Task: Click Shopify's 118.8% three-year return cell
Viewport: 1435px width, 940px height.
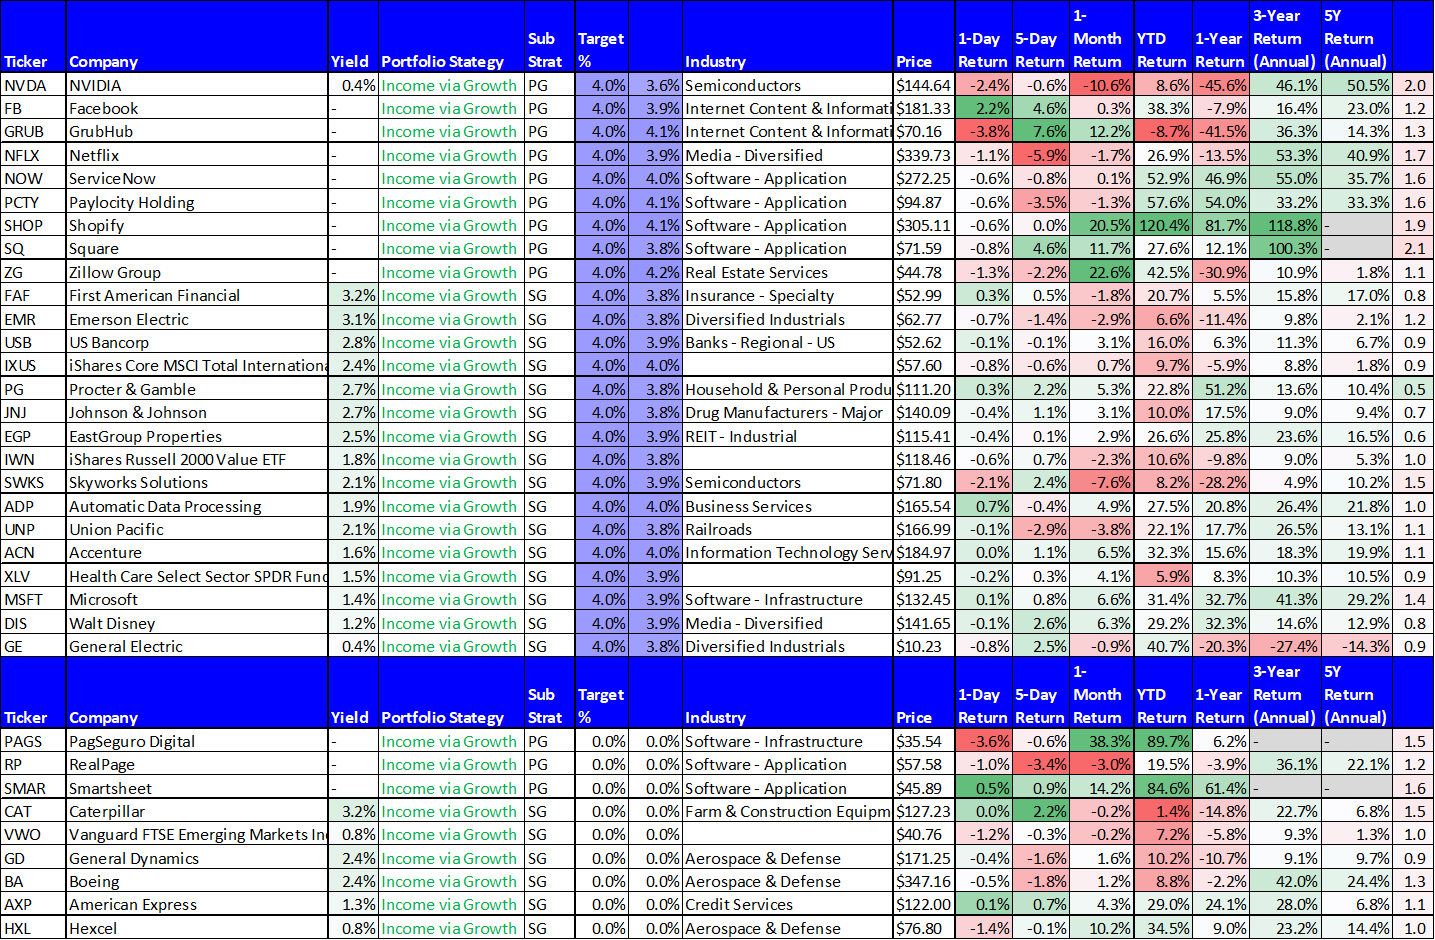Action: tap(1285, 225)
